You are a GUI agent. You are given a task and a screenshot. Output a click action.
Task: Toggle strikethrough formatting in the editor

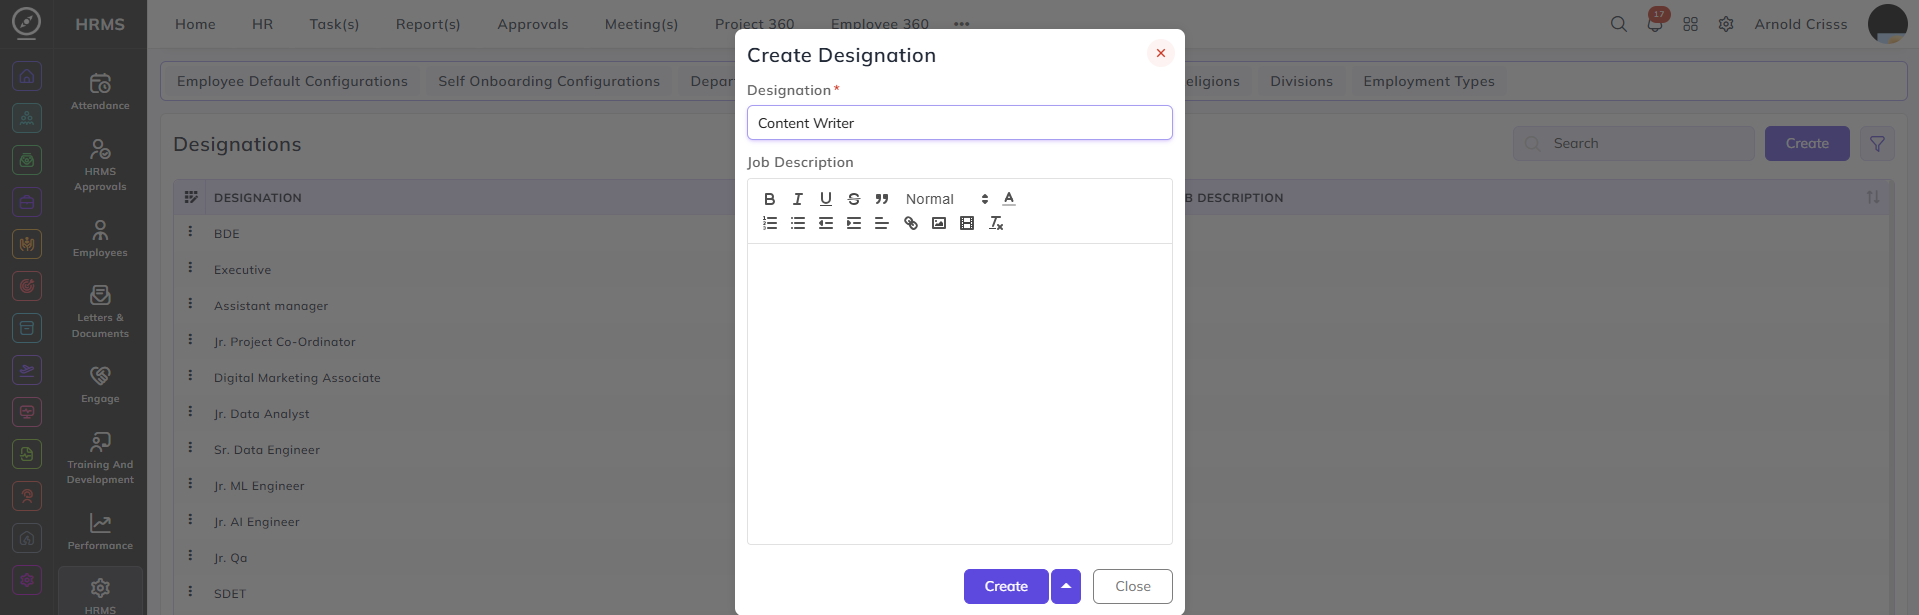(x=853, y=199)
